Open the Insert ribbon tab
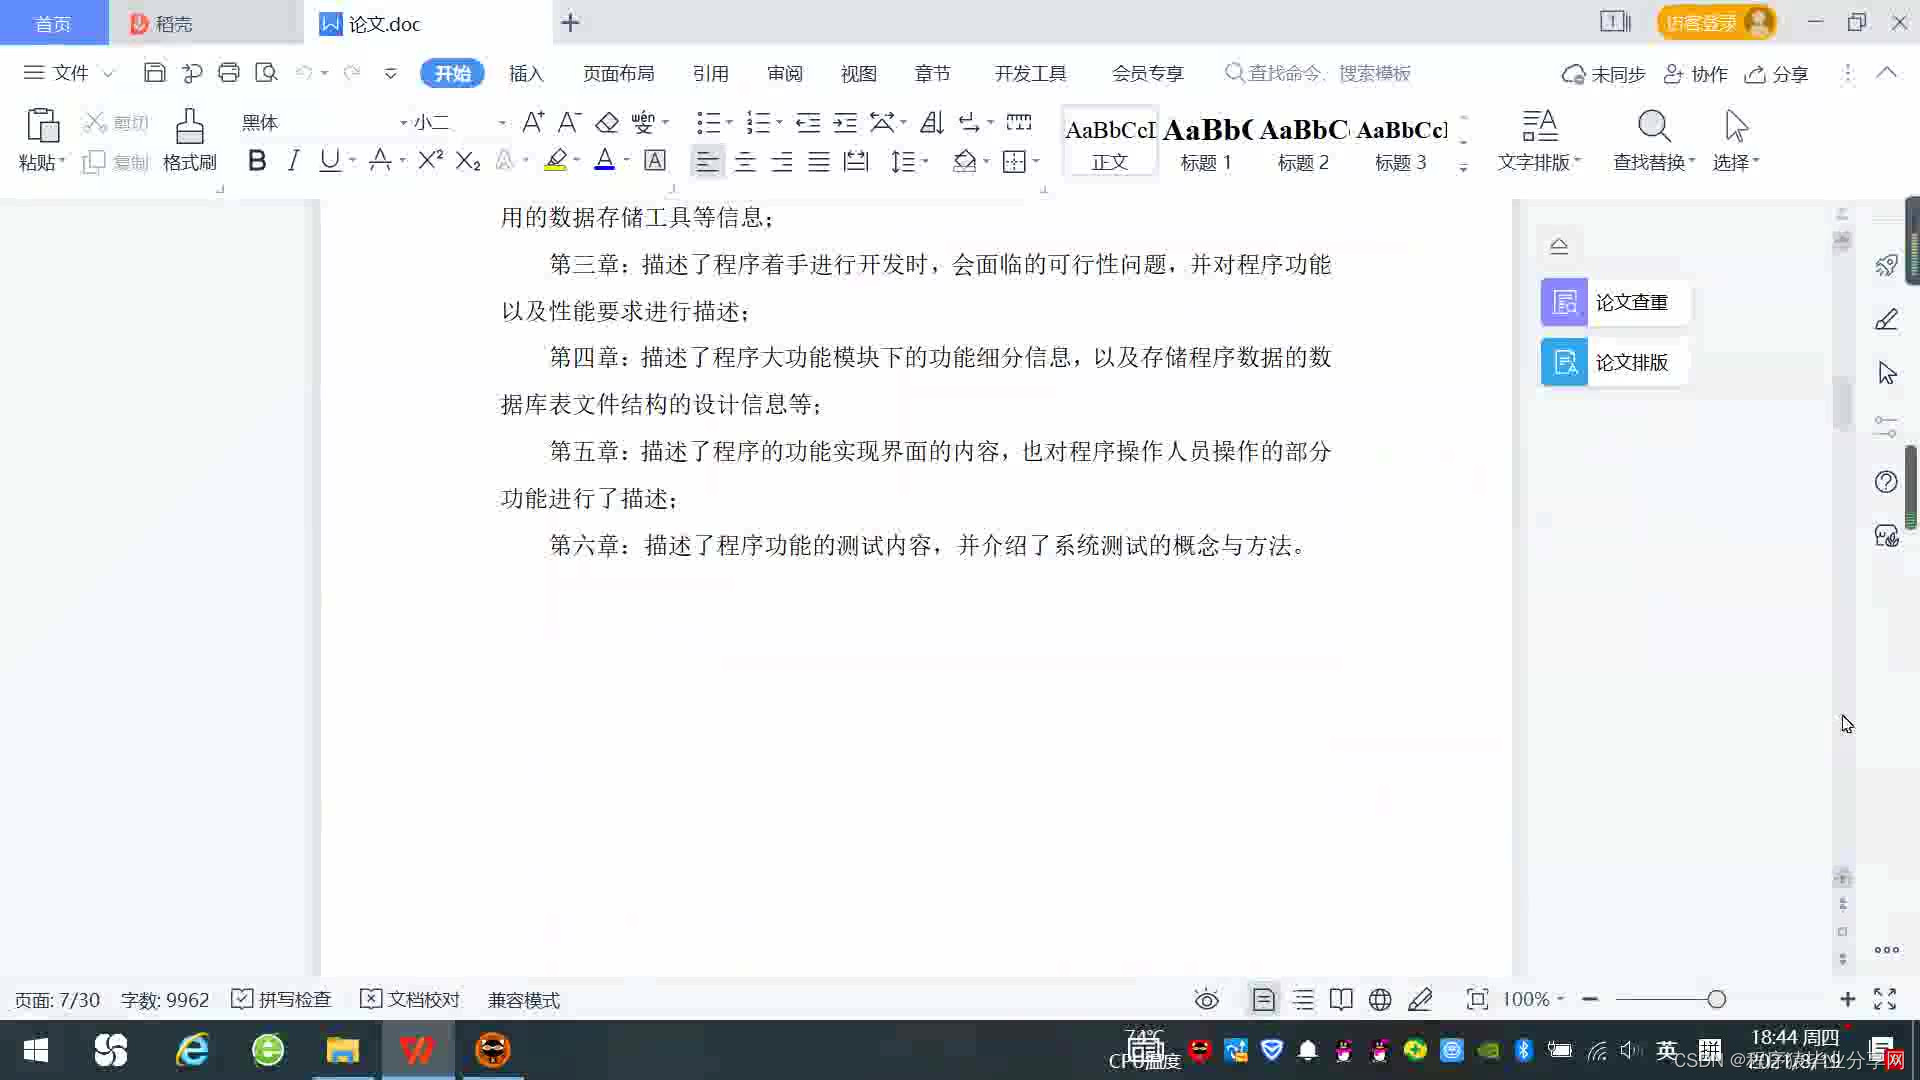Image resolution: width=1920 pixels, height=1080 pixels. click(x=525, y=73)
